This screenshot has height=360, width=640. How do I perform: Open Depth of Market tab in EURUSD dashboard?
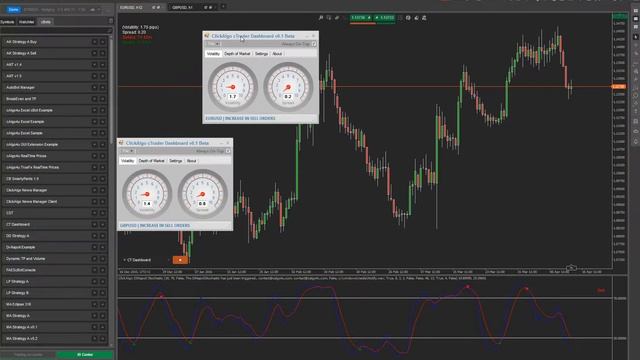click(237, 54)
